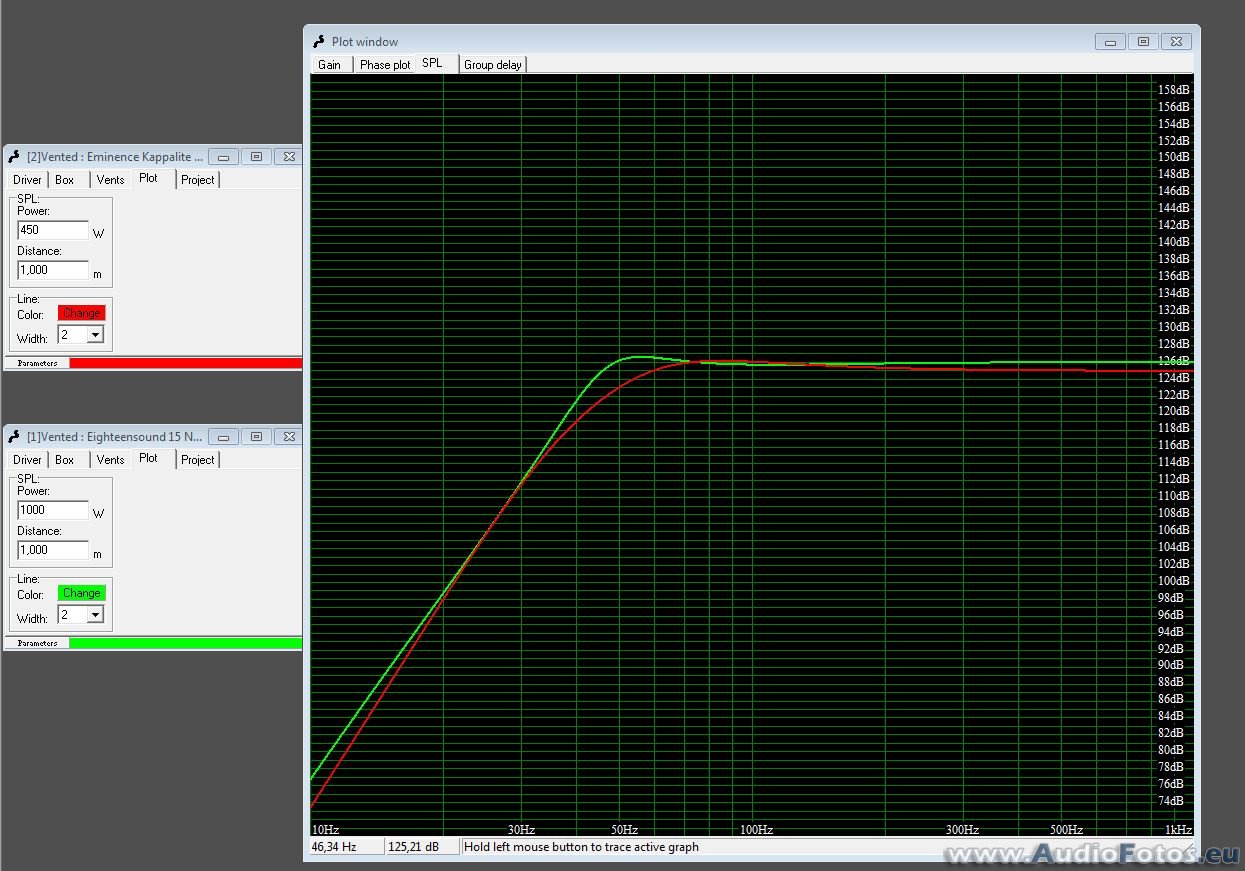Restore the Eighteensound project window
The image size is (1245, 871).
(x=256, y=436)
